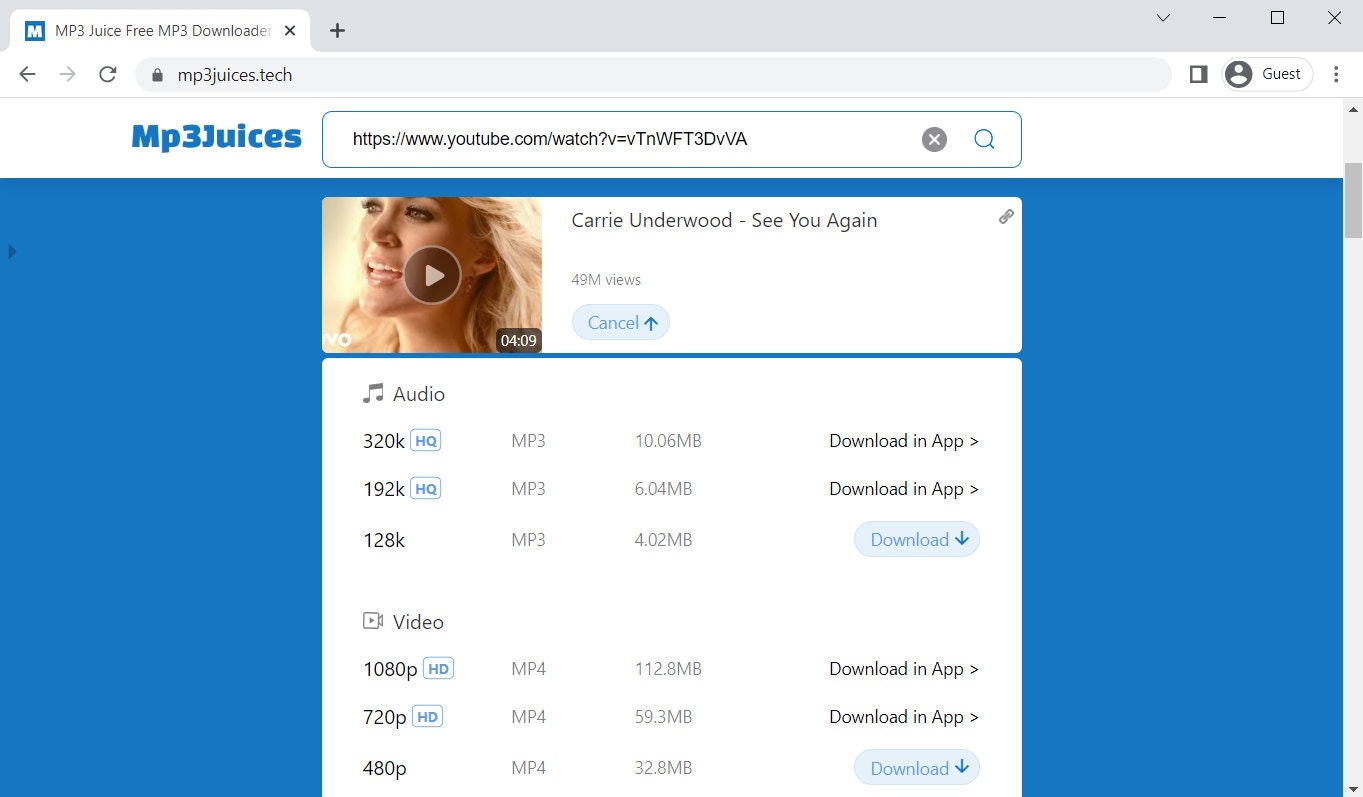Click the scrollbar down arrow
Viewport: 1363px width, 797px height.
pos(1353,788)
